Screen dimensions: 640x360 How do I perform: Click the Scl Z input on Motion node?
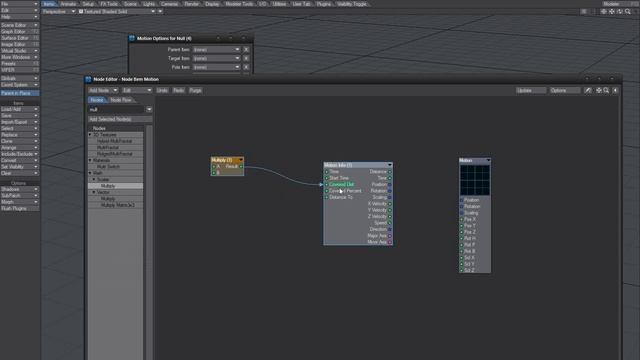pos(462,270)
